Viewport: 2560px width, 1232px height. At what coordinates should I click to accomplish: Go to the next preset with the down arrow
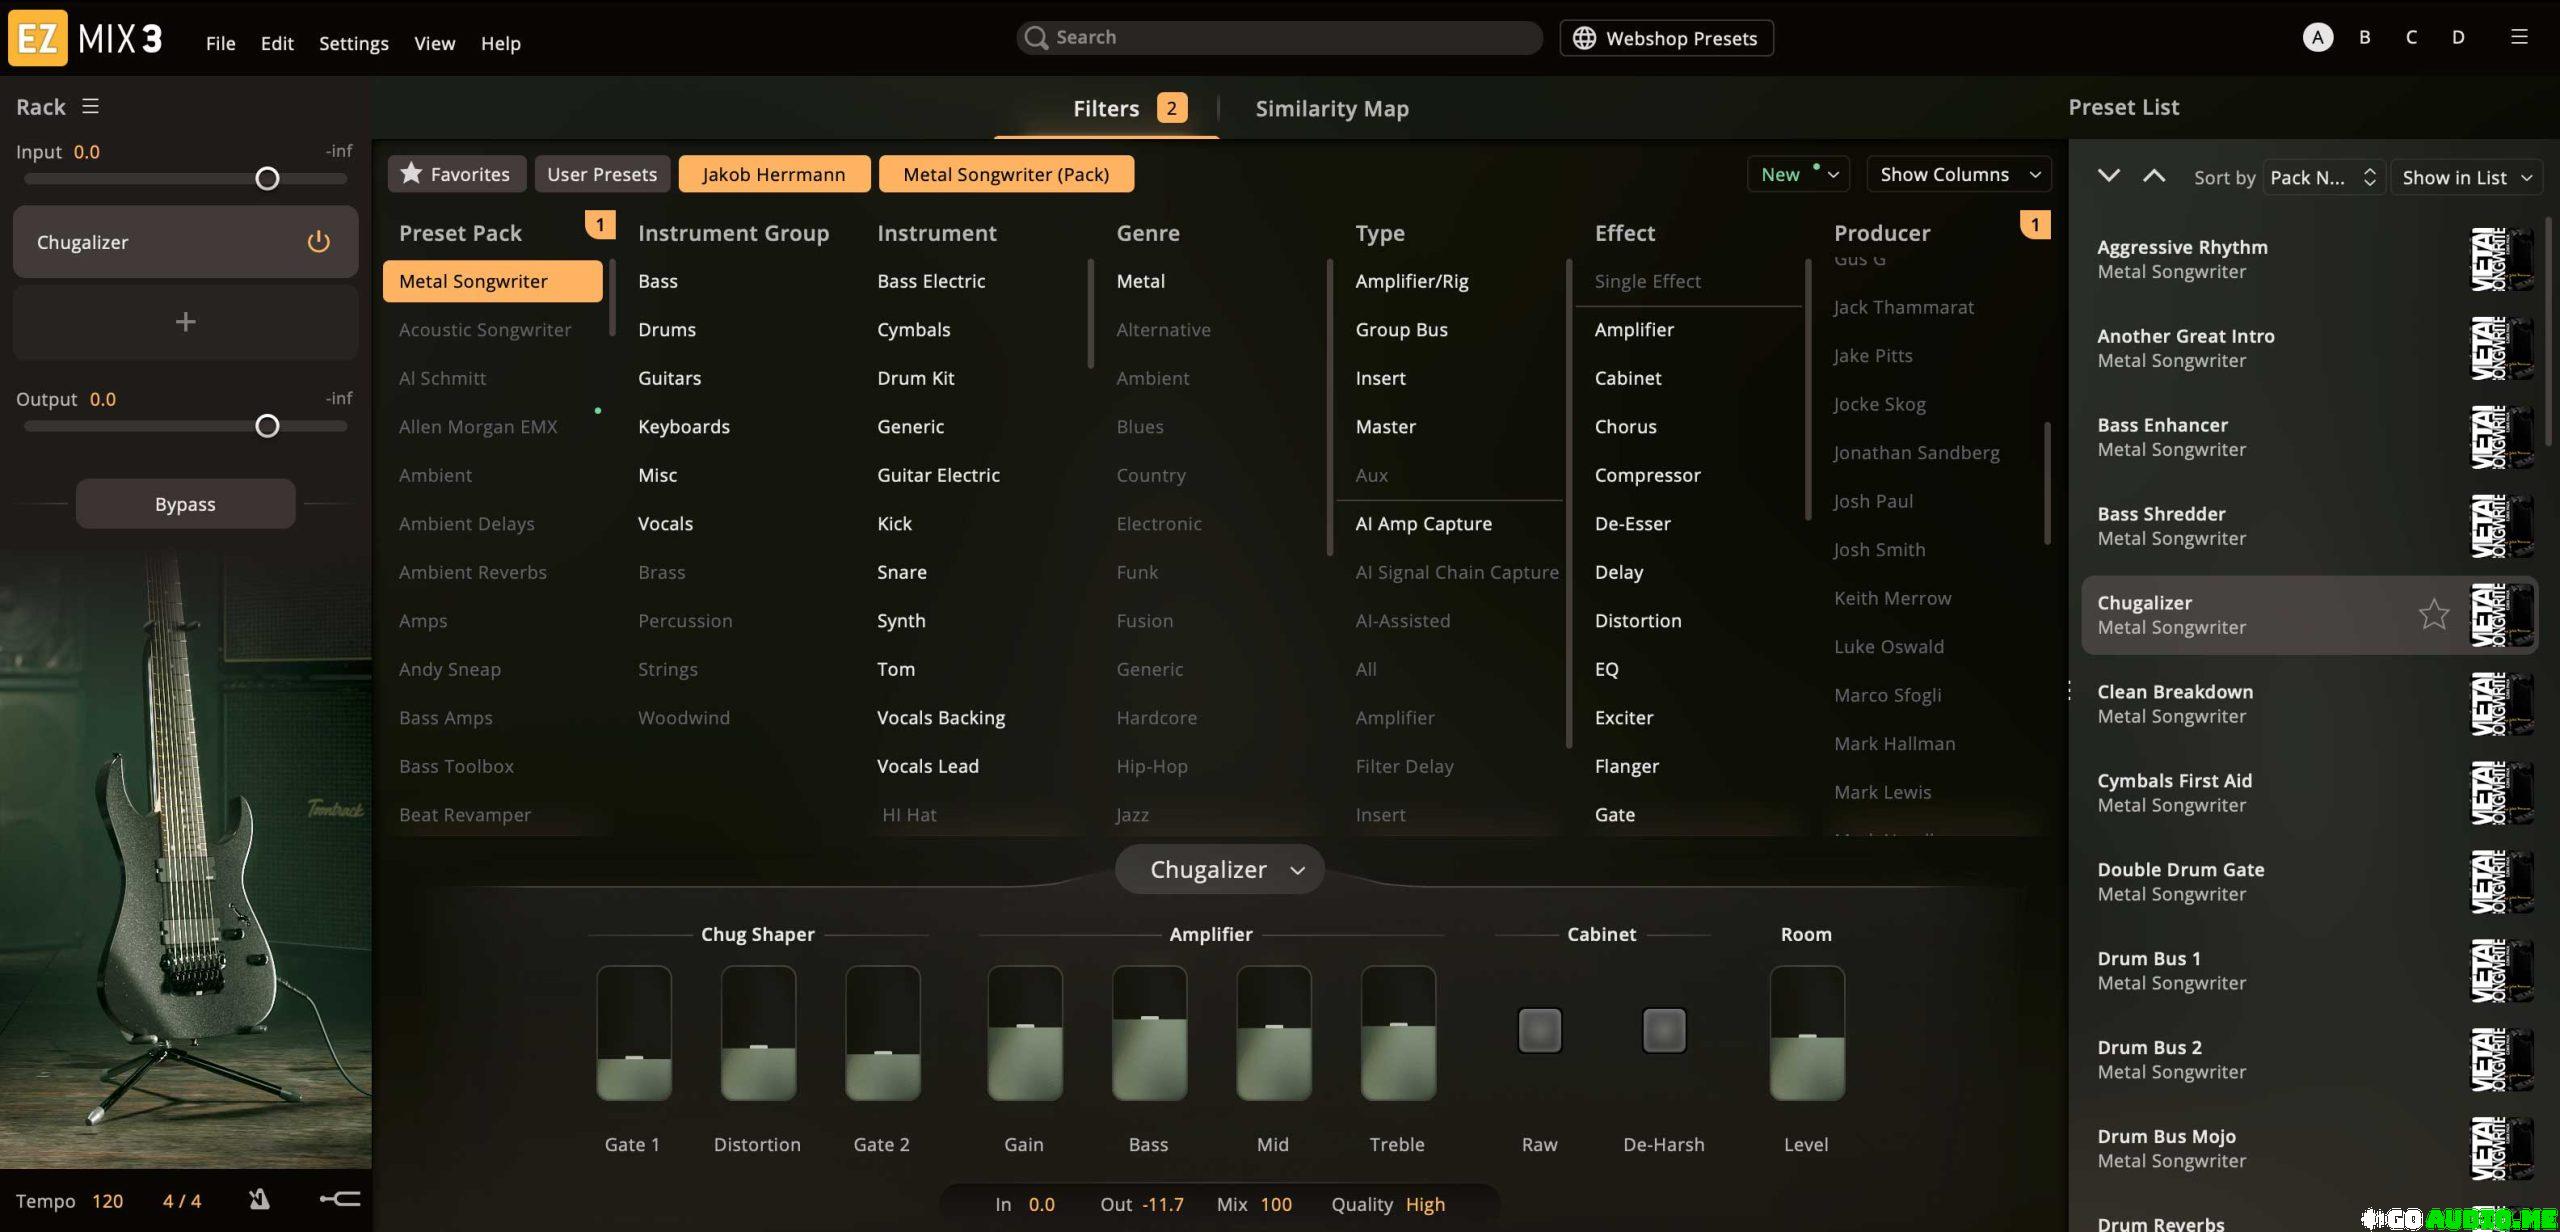[2108, 176]
